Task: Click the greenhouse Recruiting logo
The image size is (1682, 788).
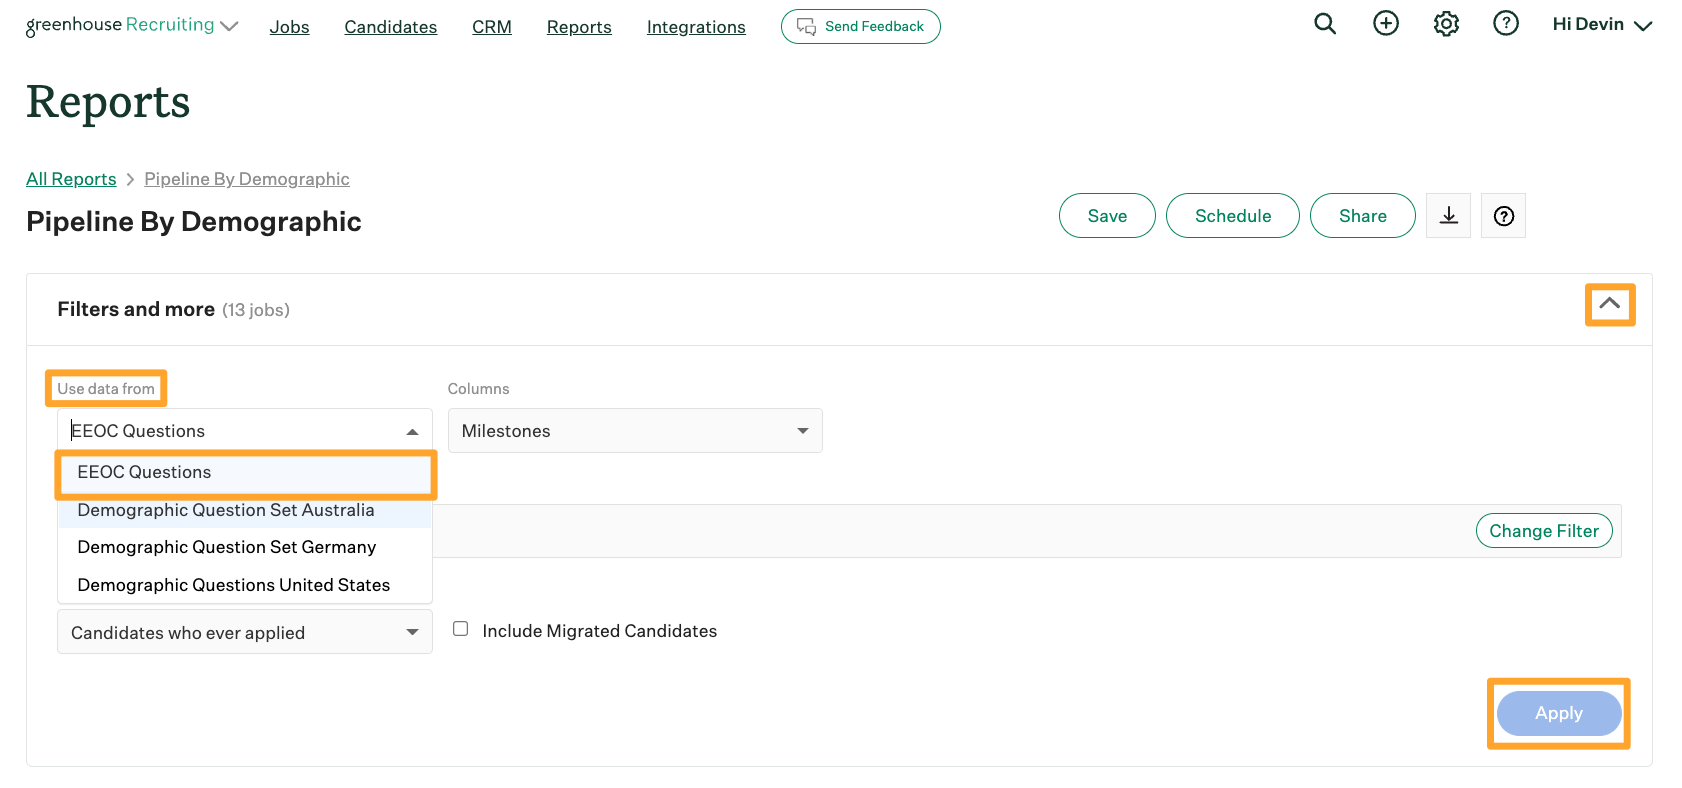Action: 120,25
